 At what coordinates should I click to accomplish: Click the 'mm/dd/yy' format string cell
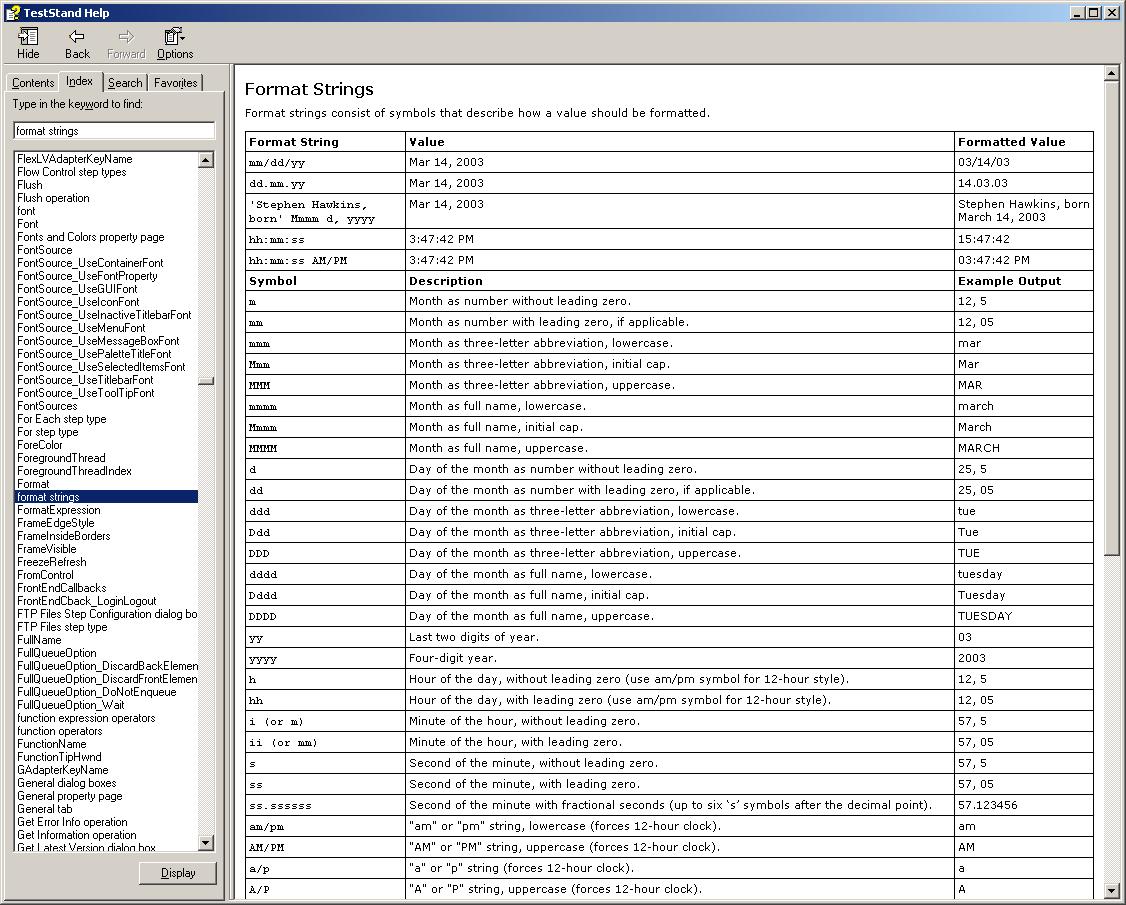click(325, 162)
